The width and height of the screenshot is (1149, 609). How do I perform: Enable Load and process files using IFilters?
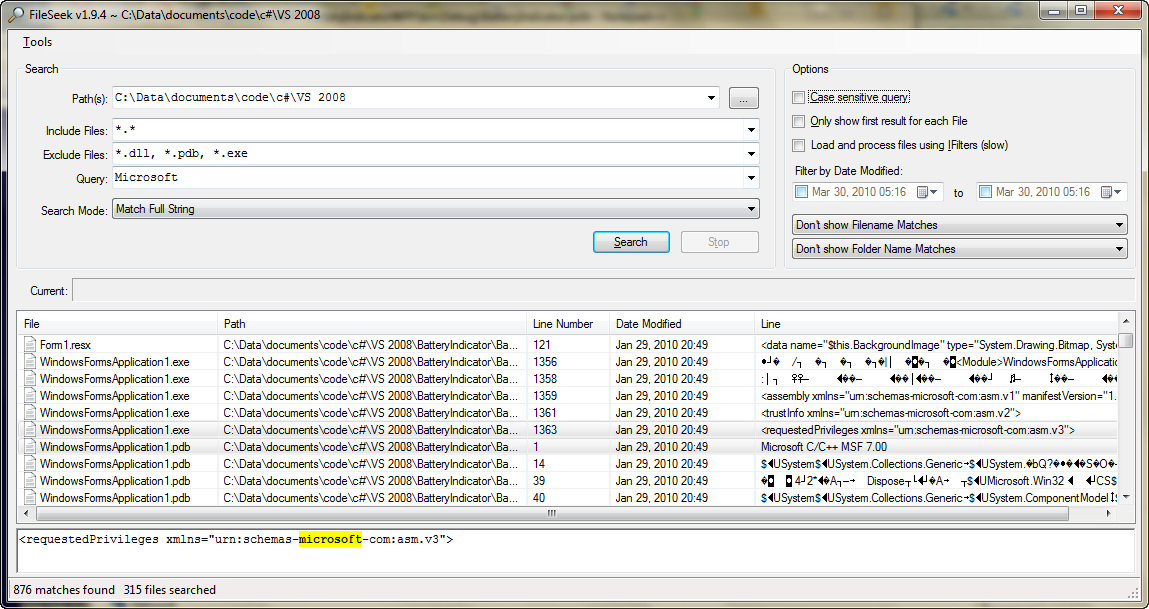tap(798, 145)
